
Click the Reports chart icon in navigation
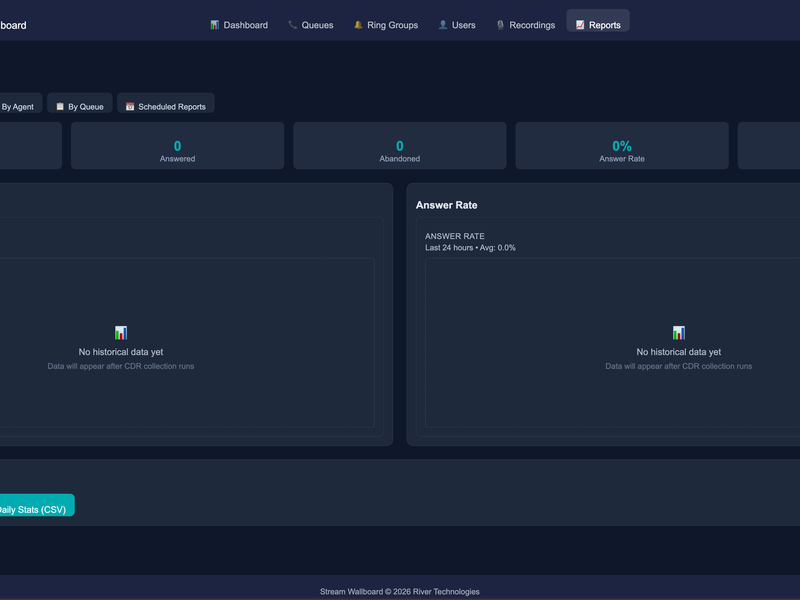click(580, 25)
